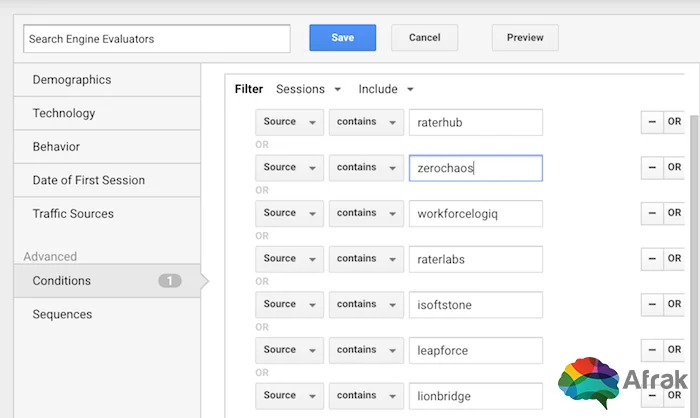
Task: Open contains dropdown in workforcelogiq row
Action: tap(366, 213)
